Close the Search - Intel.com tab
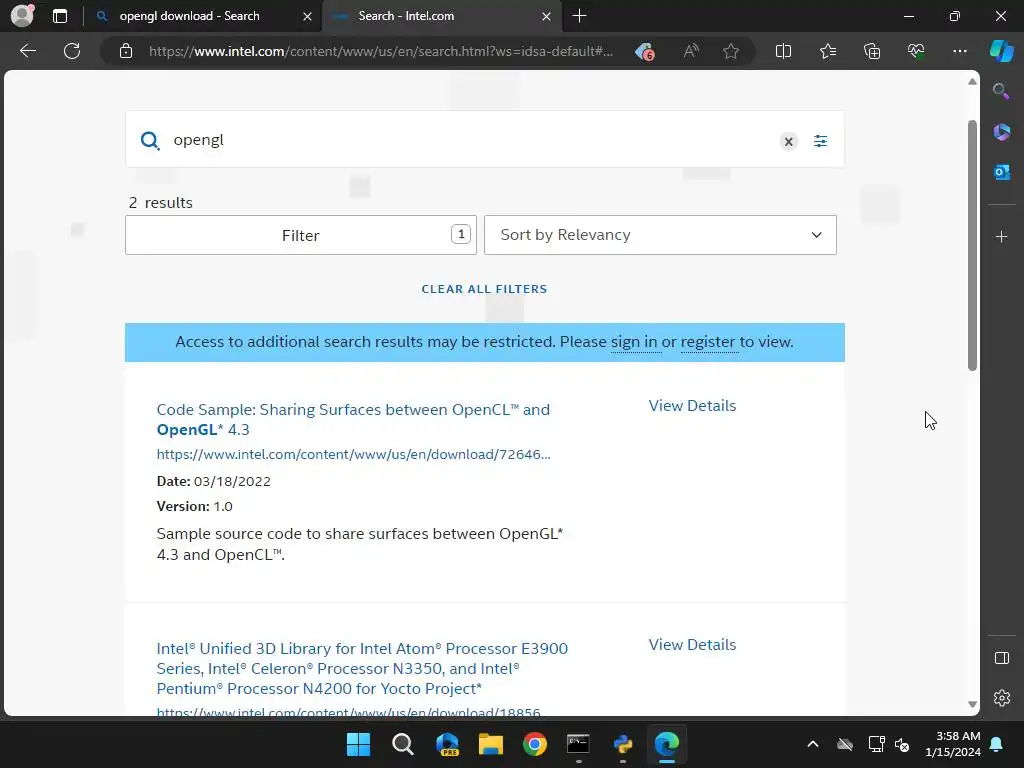The height and width of the screenshot is (768, 1024). click(x=547, y=16)
